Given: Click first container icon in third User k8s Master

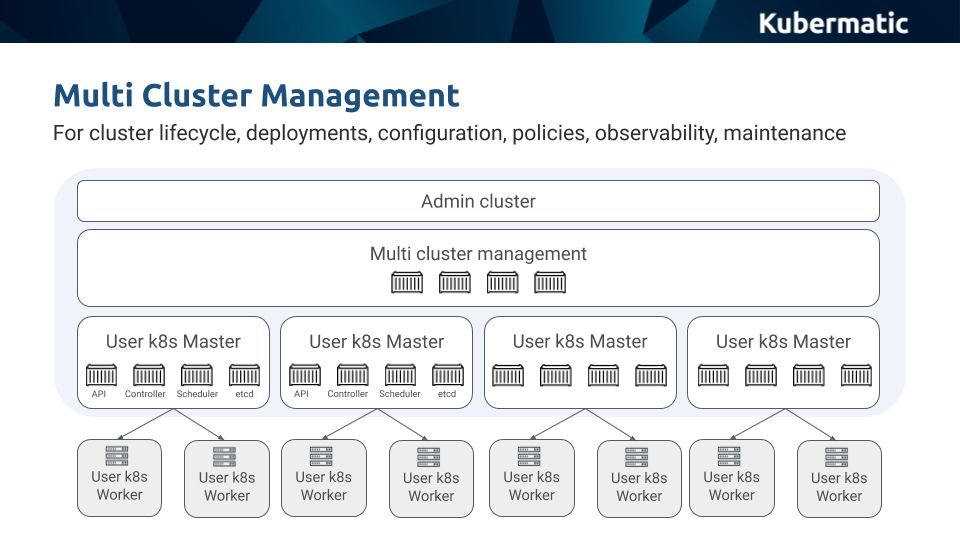Looking at the screenshot, I should coord(508,376).
